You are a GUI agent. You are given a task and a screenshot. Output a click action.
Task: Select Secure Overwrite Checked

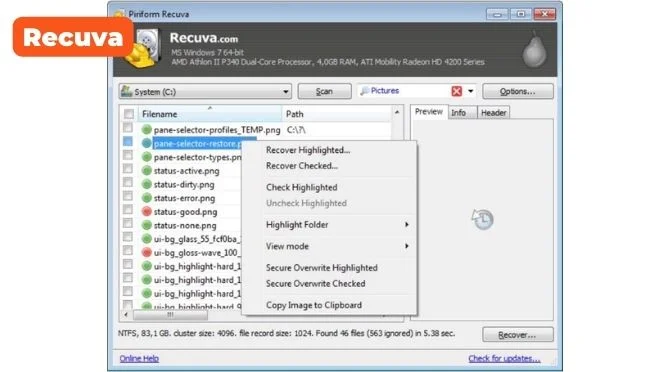tap(315, 284)
